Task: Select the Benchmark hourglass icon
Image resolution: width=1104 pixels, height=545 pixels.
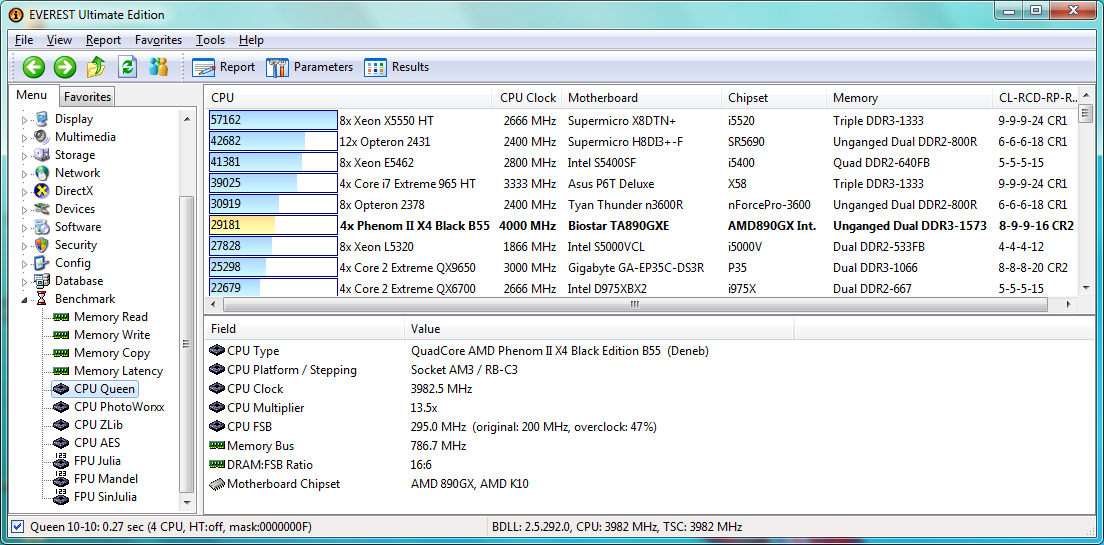Action: pyautogui.click(x=42, y=299)
